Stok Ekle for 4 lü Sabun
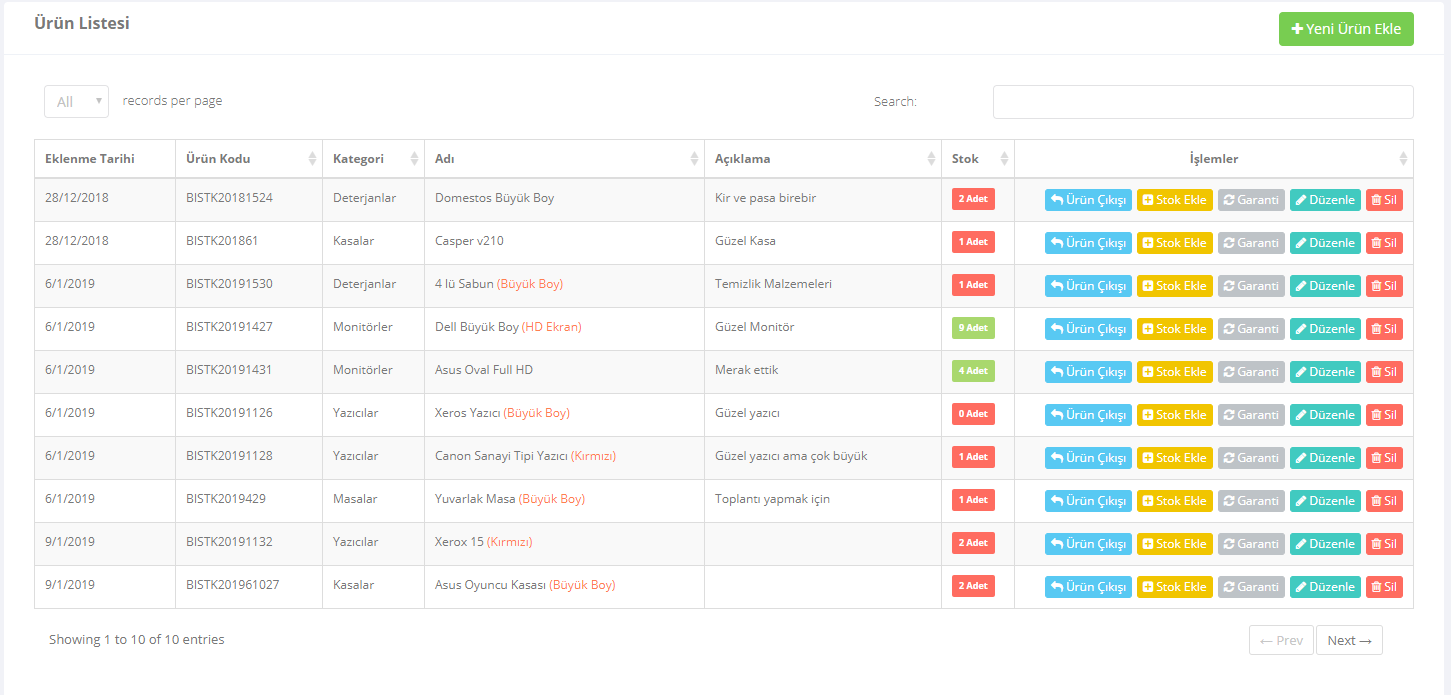Screen dimensions: 1451x695 (1174, 286)
